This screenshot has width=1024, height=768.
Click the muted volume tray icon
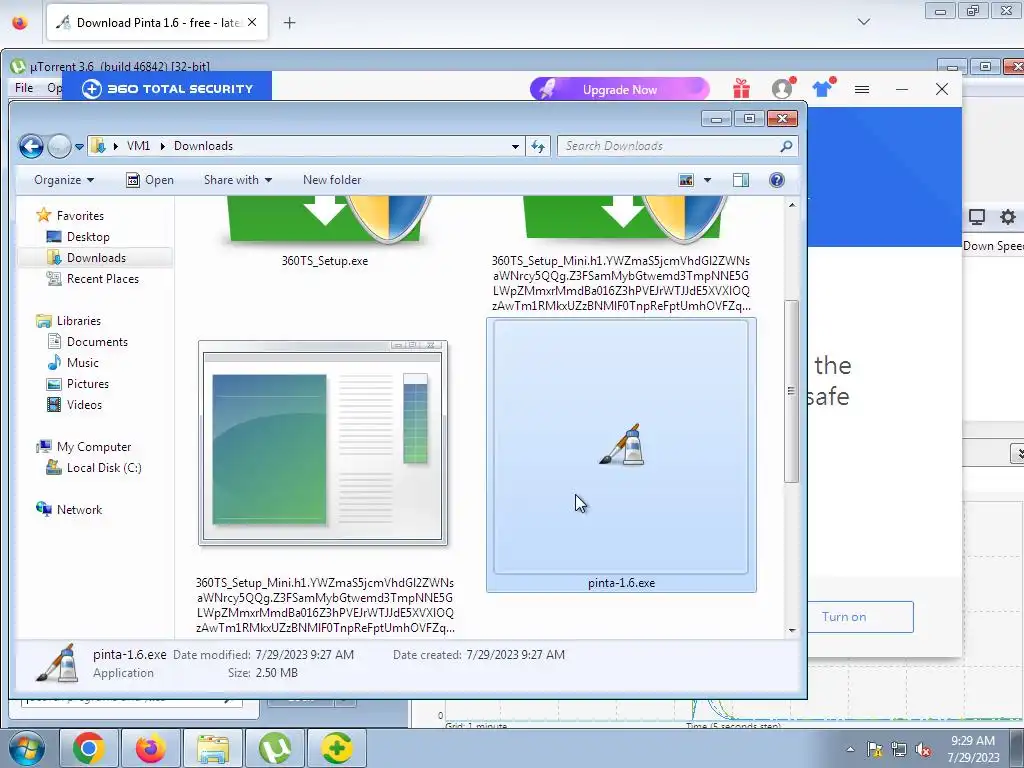923,750
